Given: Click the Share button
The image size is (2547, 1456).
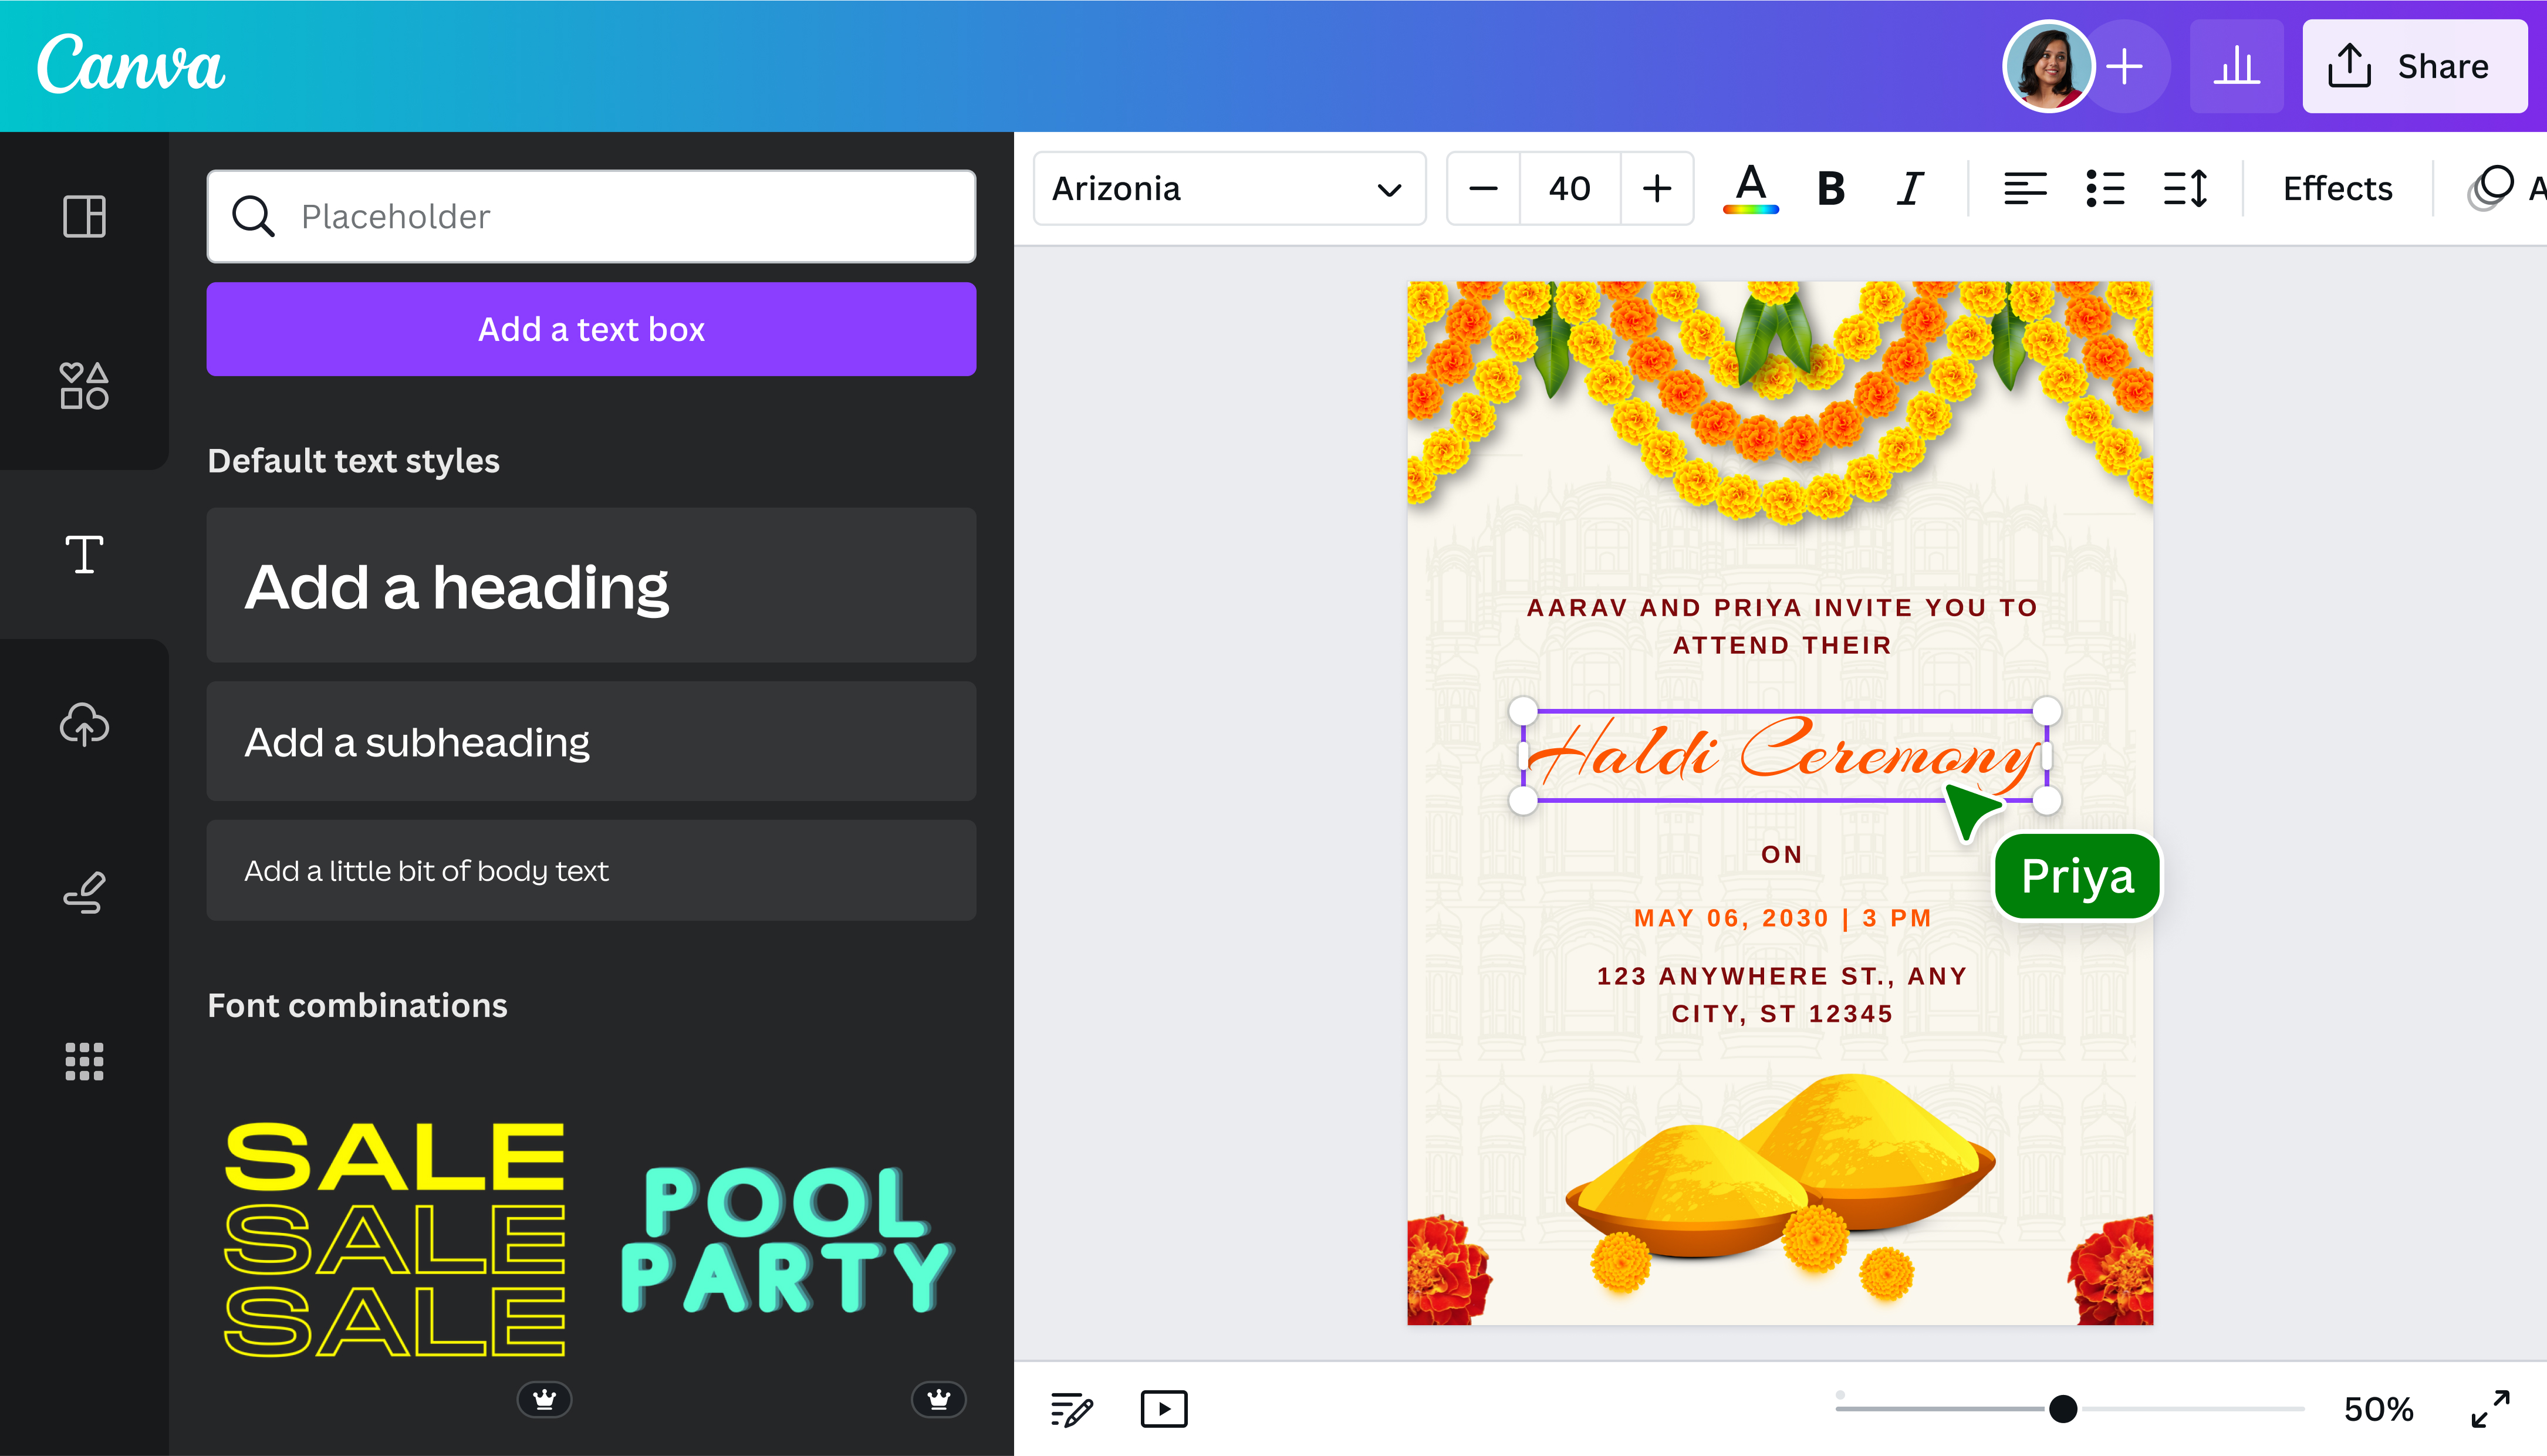Looking at the screenshot, I should (x=2415, y=67).
